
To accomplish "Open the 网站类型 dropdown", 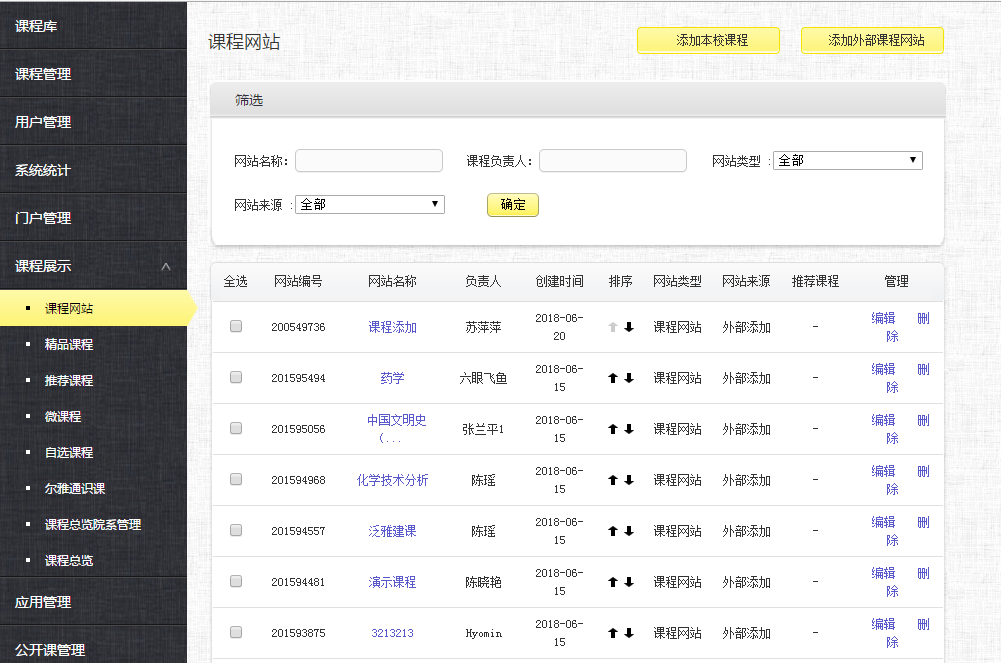I will click(x=846, y=160).
